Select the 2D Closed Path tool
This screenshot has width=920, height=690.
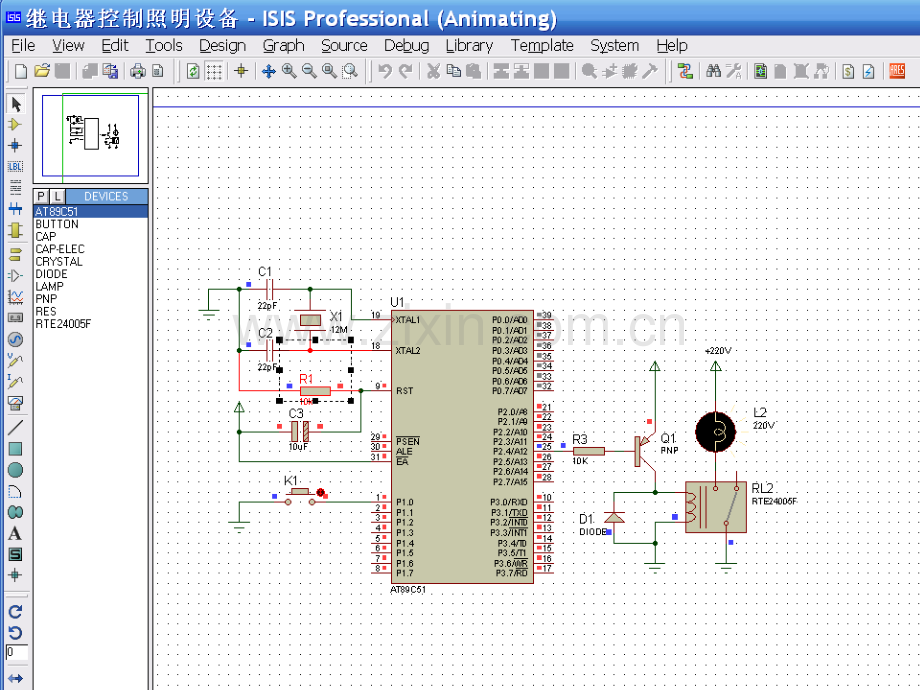tap(15, 512)
